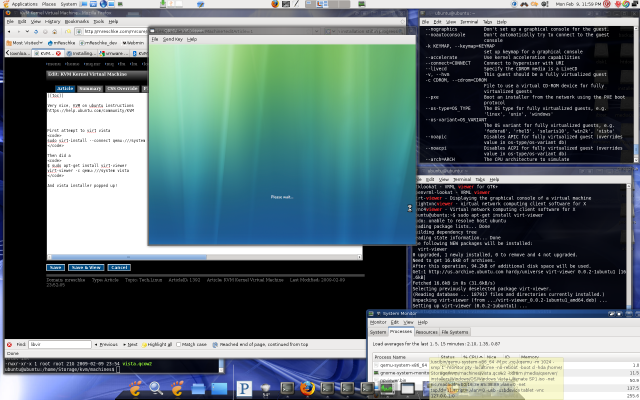Viewport: 640px width, 400px height.
Task: Click system monitor graph icon in dock
Action: coord(387,388)
